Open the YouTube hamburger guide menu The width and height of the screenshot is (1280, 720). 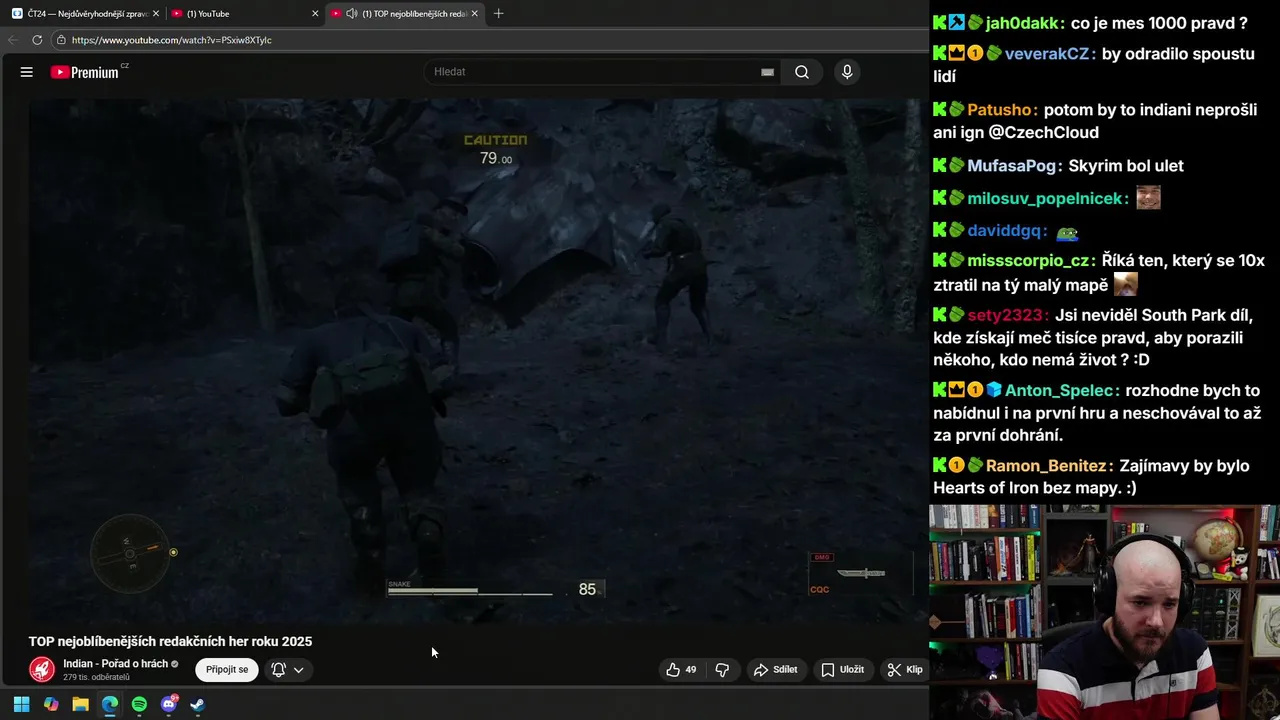tap(27, 72)
